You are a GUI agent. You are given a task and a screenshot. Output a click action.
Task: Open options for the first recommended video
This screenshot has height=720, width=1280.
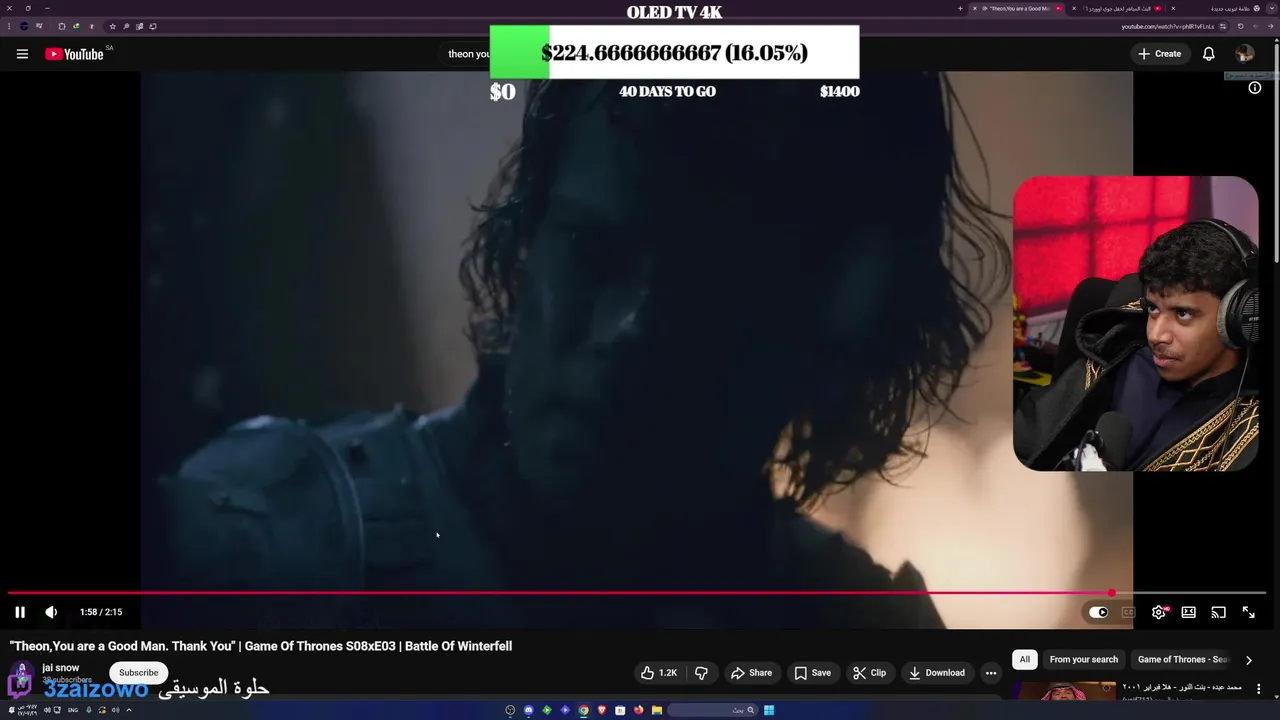coord(1258,689)
